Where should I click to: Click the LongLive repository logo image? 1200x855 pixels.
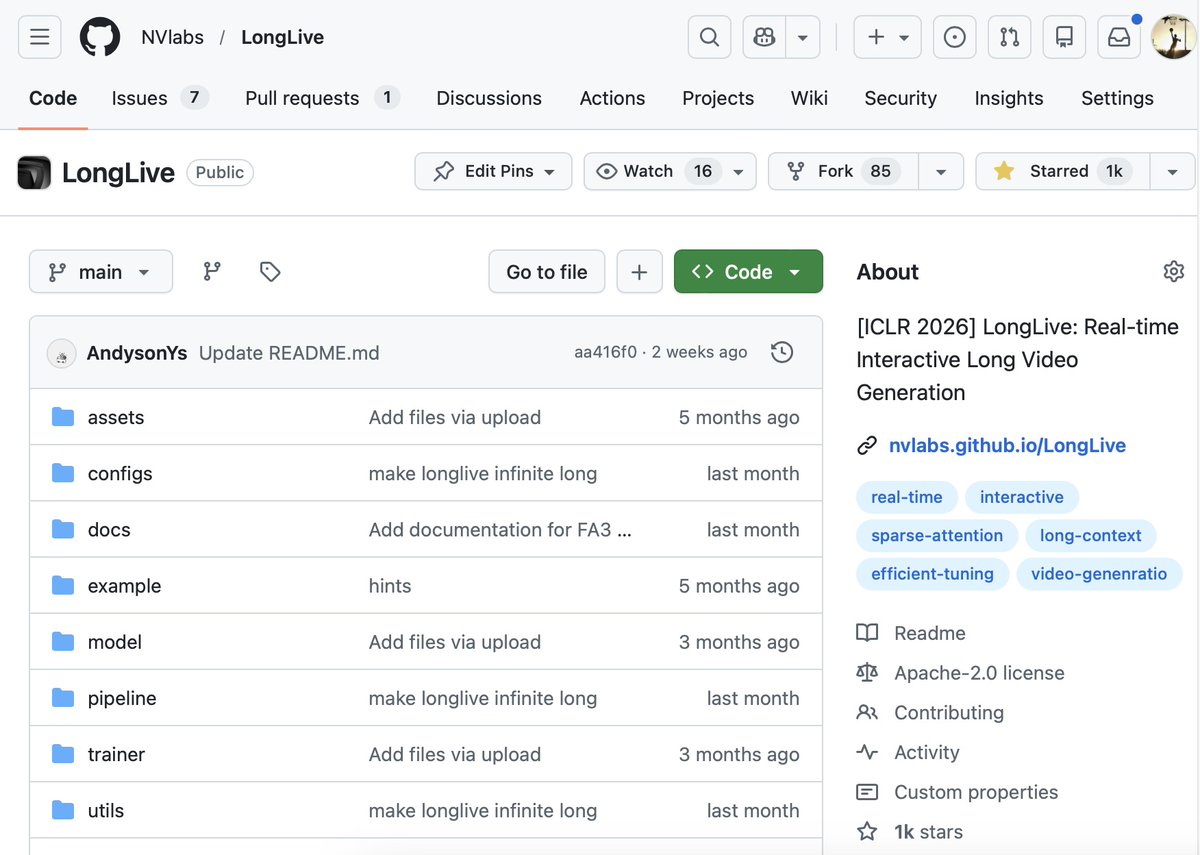point(34,172)
